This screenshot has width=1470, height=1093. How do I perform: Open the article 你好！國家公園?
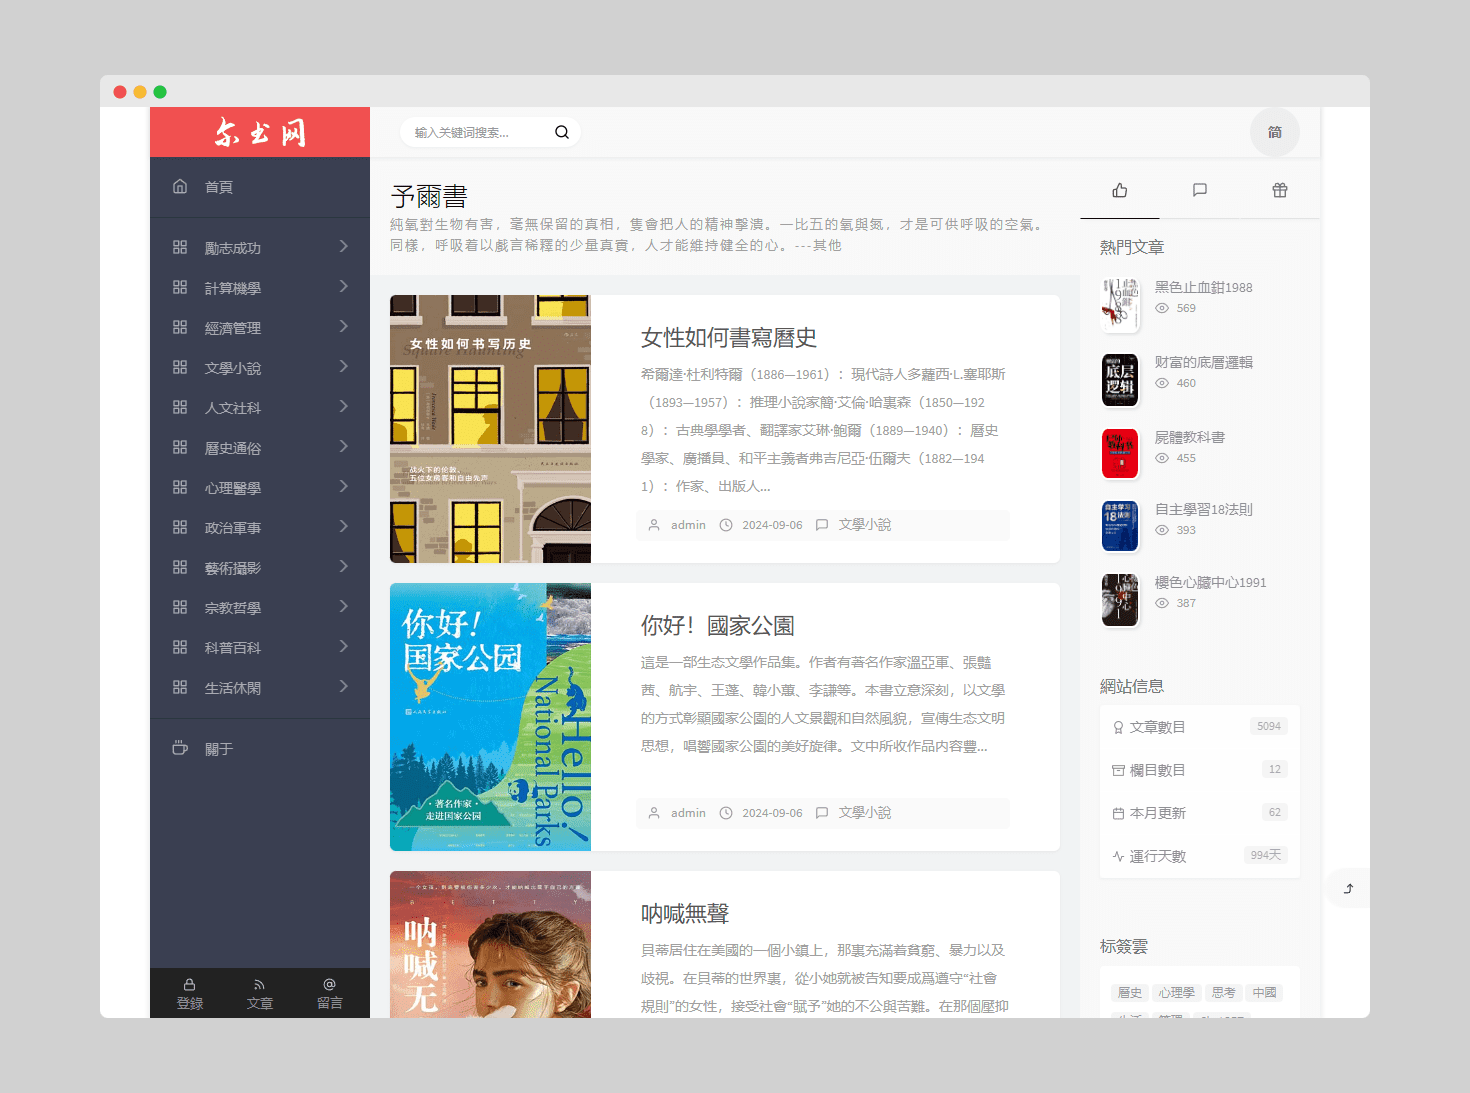[x=716, y=625]
